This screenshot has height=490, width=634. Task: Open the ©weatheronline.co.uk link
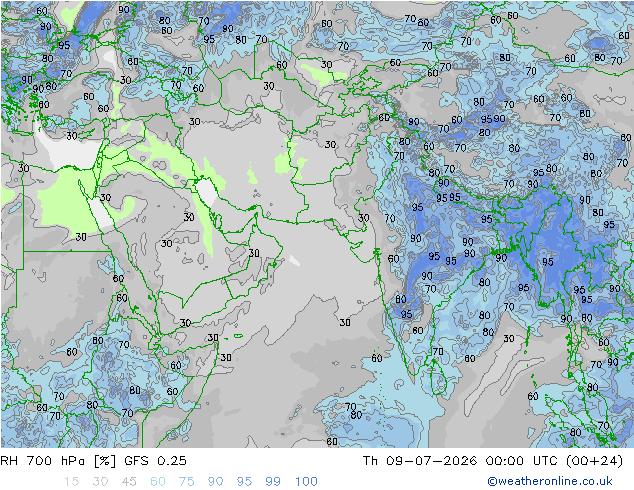550,481
